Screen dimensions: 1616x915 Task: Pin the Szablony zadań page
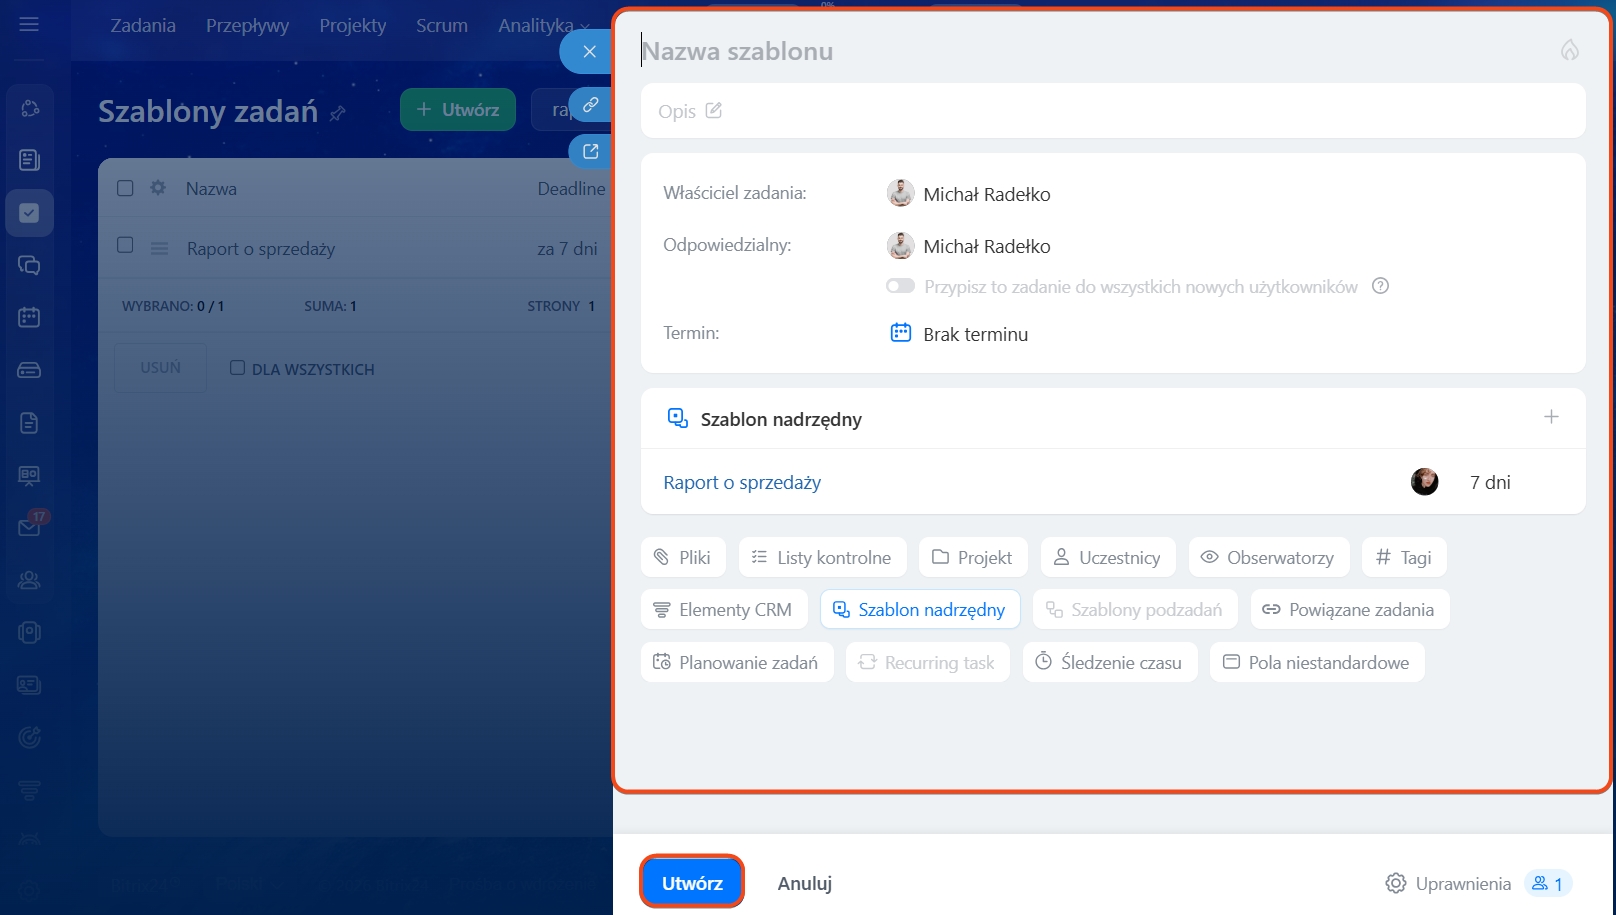click(x=338, y=113)
